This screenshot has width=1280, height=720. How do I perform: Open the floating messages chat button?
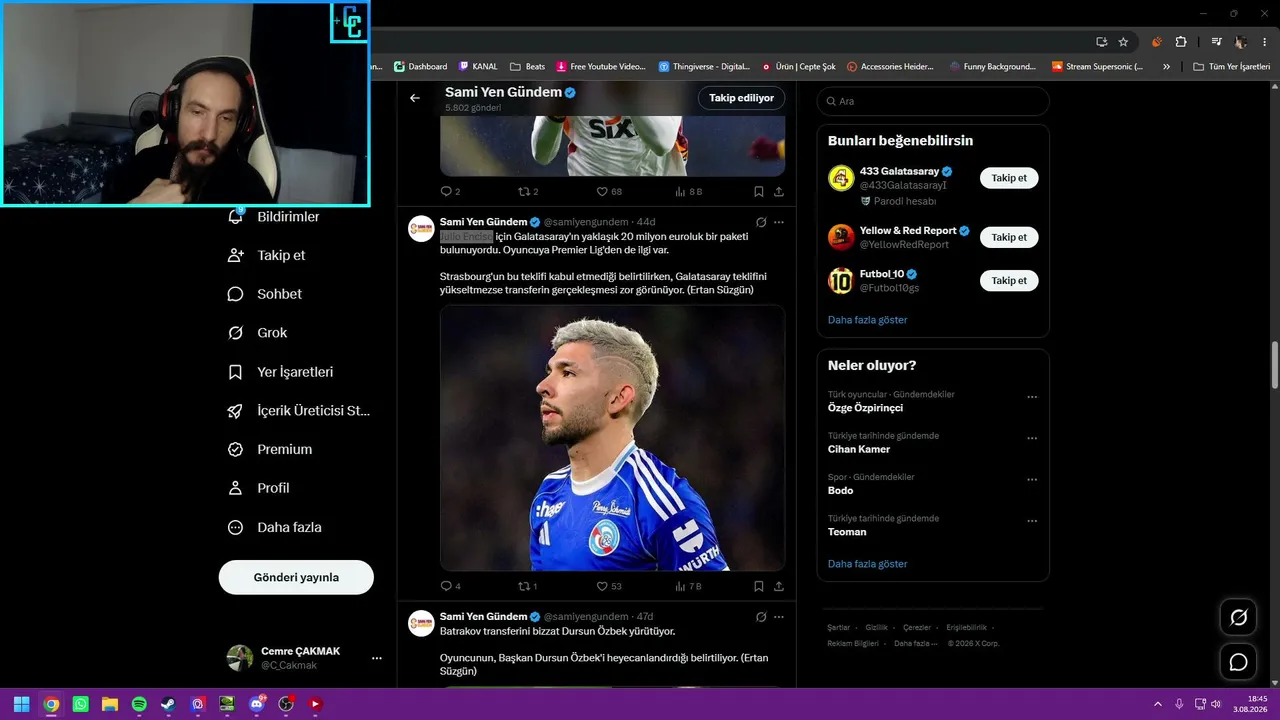(x=1238, y=662)
